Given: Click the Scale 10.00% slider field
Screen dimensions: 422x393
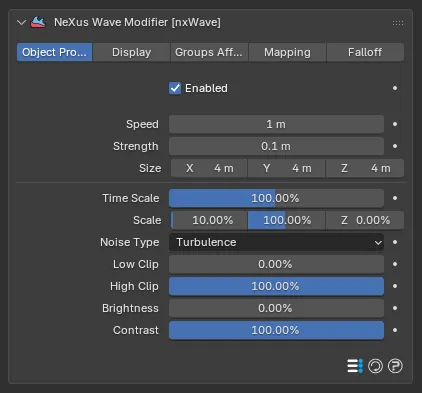Looking at the screenshot, I should [209, 220].
